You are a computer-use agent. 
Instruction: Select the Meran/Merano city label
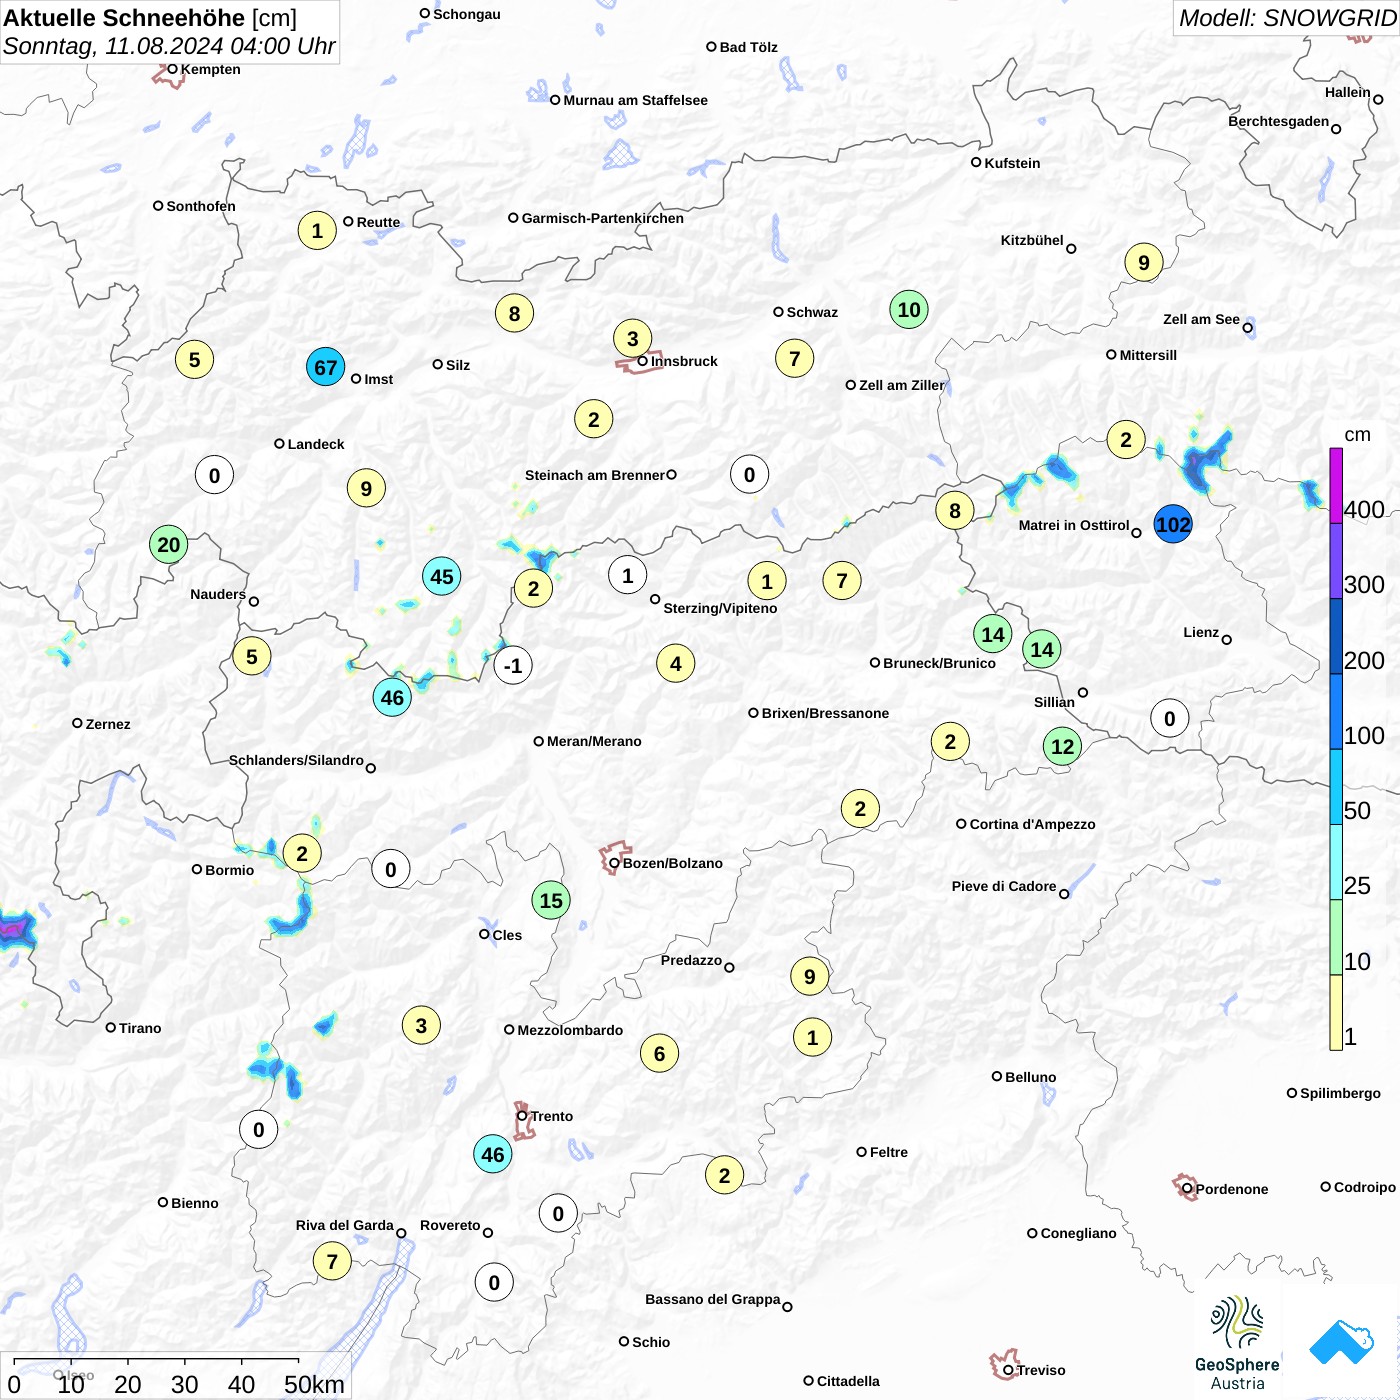pyautogui.click(x=594, y=741)
